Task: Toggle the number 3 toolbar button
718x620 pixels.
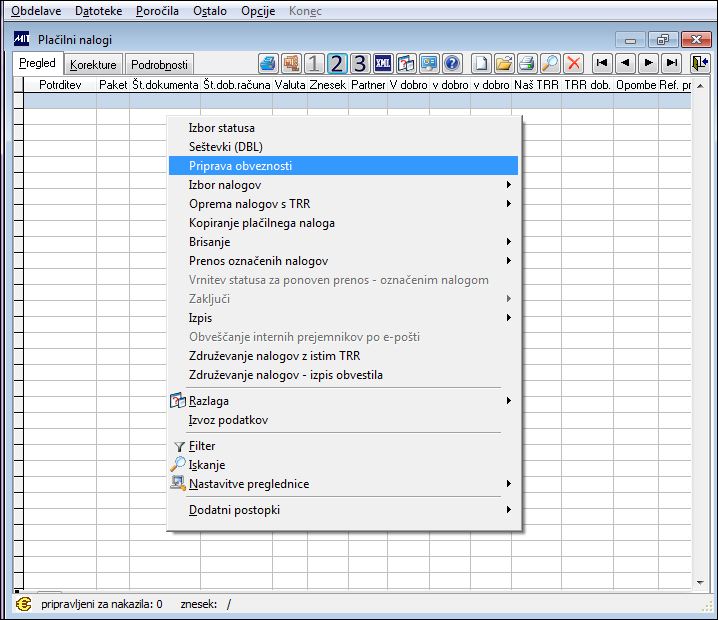Action: pos(360,63)
